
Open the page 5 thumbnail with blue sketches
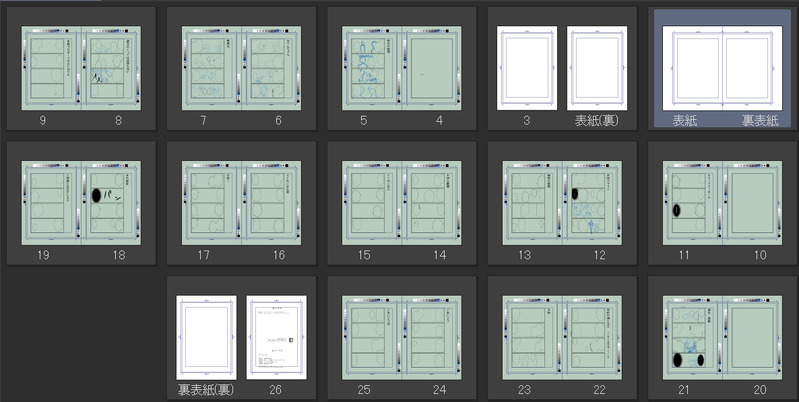(372, 68)
